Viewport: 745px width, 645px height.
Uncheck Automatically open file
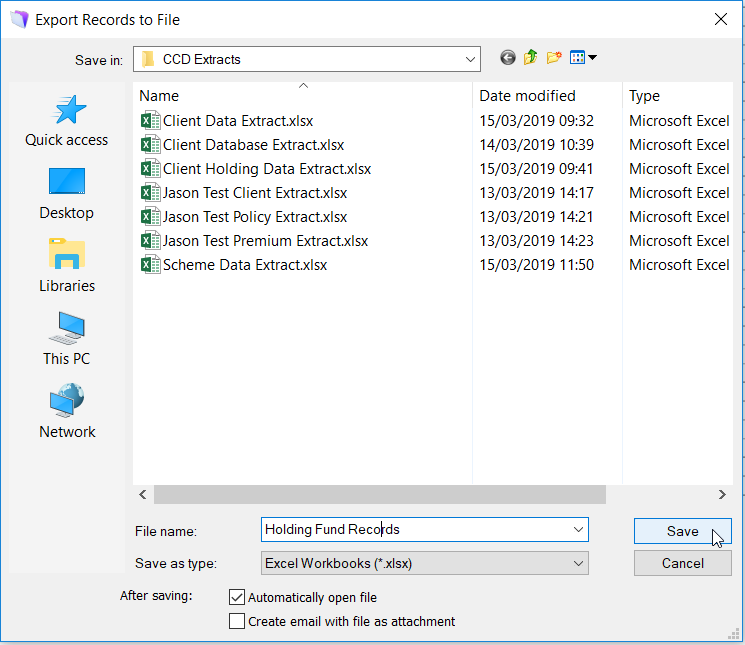237,597
